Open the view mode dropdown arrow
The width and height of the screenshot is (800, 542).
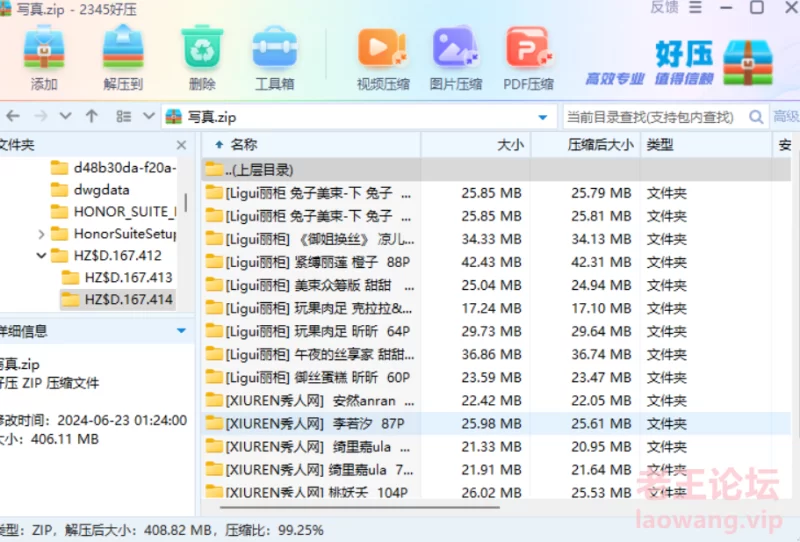[x=148, y=116]
